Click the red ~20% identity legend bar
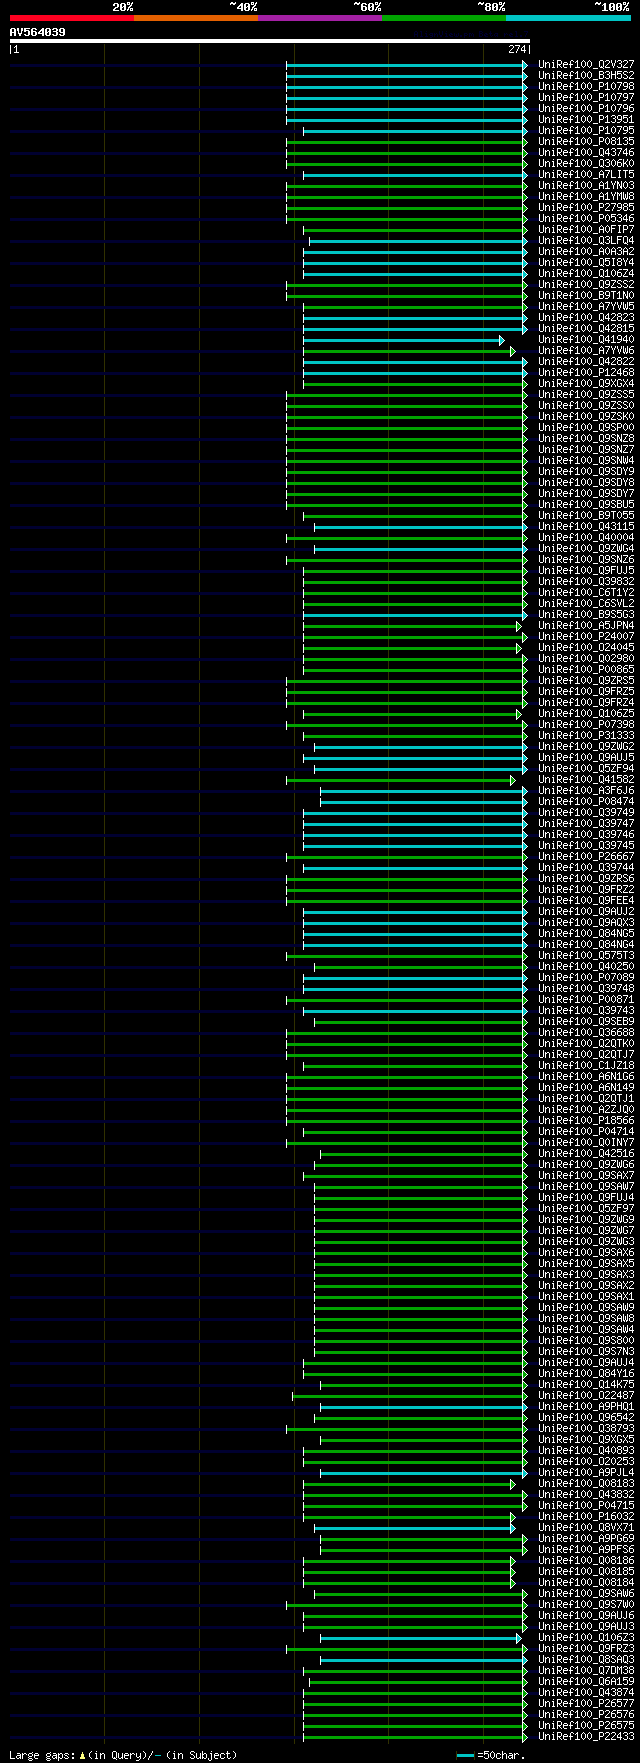 click(71, 18)
